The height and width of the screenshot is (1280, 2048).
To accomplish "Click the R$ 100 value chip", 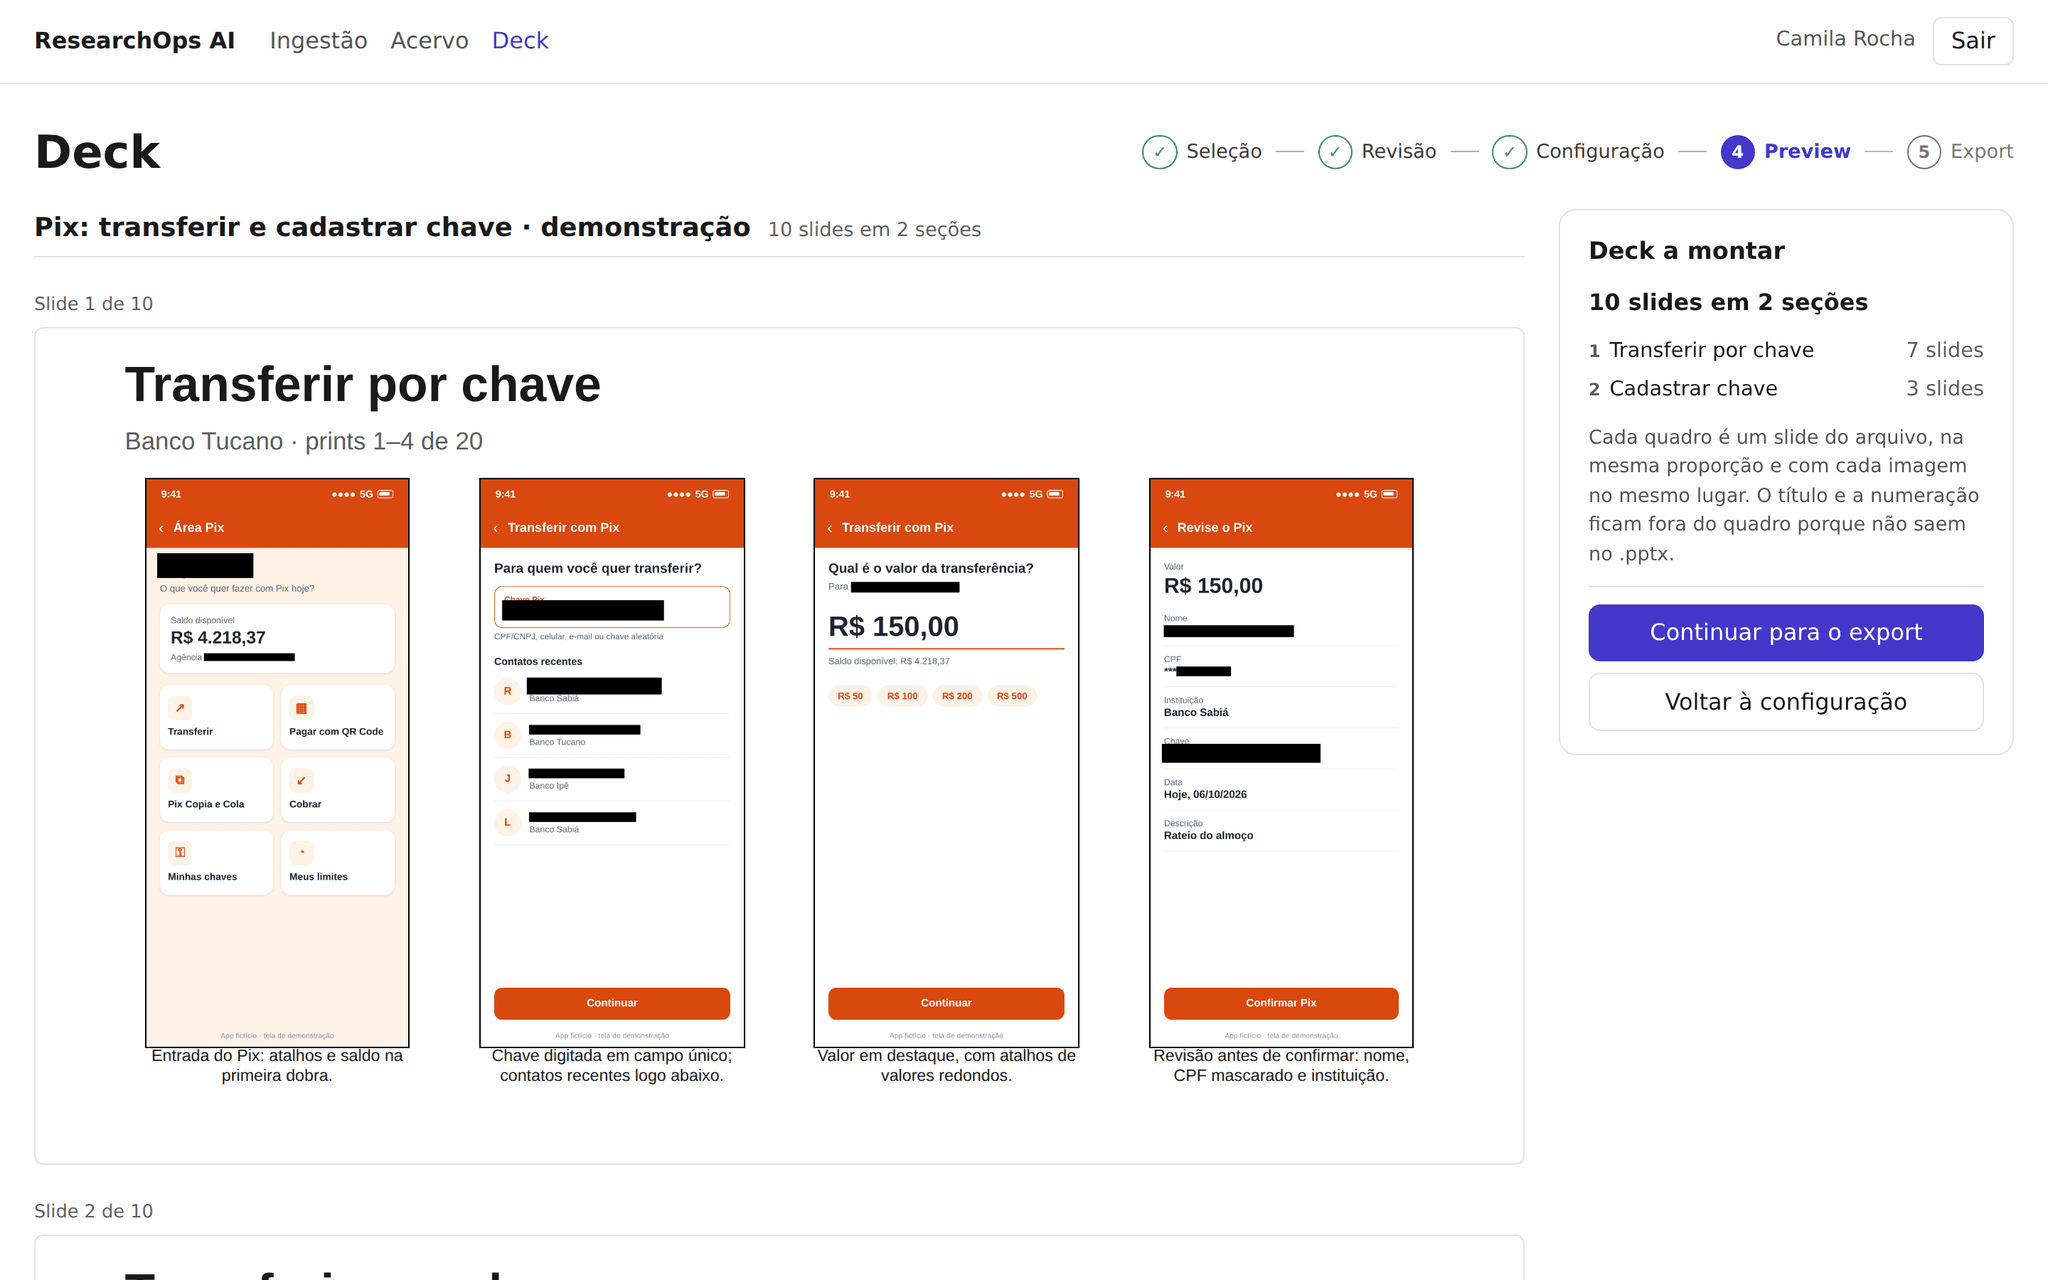I will click(x=902, y=696).
